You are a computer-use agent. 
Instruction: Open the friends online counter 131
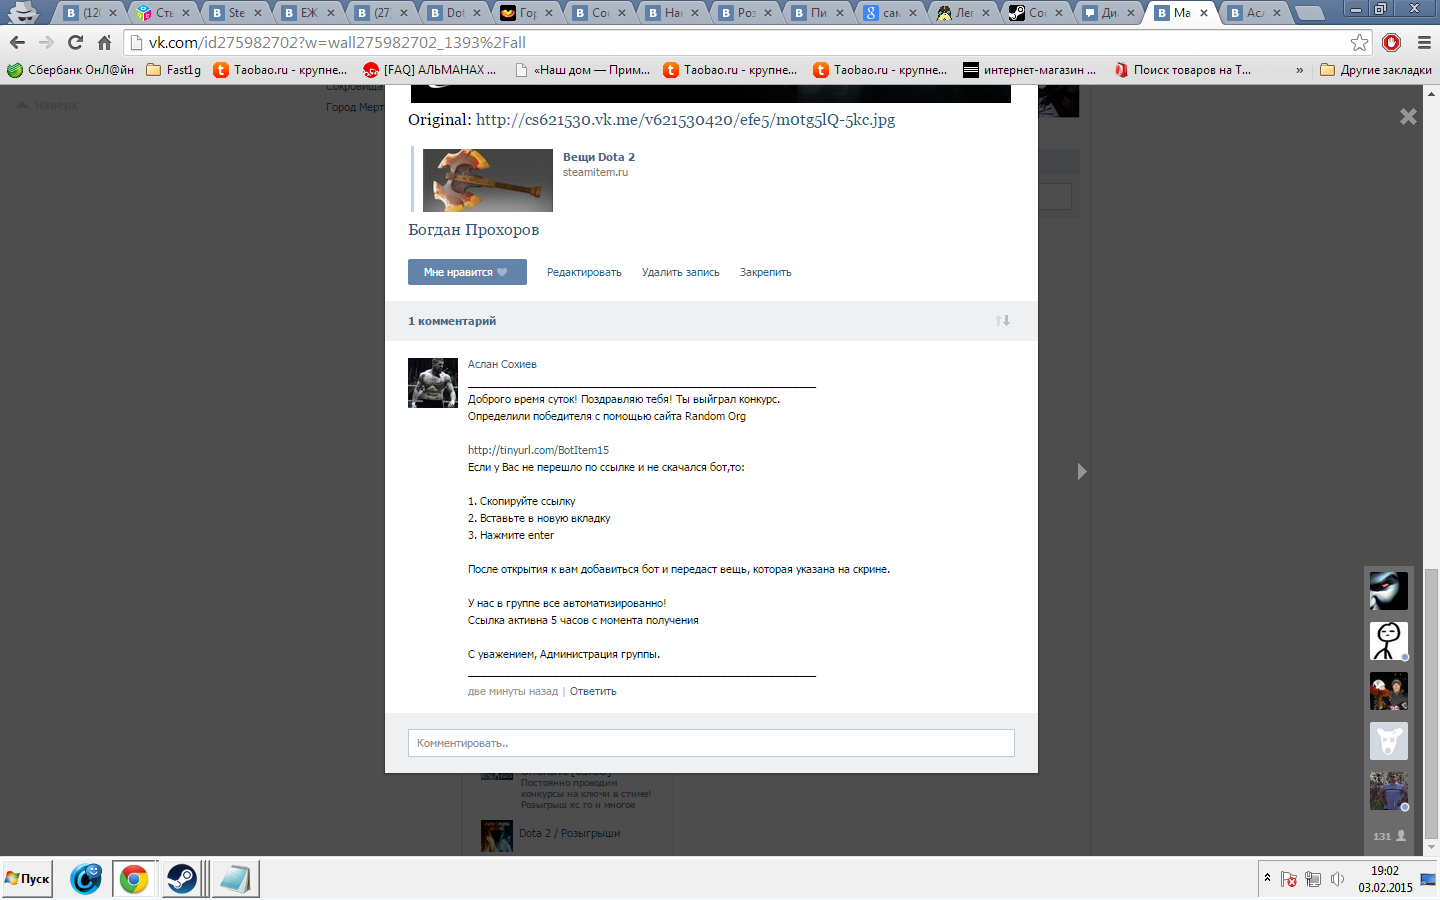pyautogui.click(x=1389, y=836)
